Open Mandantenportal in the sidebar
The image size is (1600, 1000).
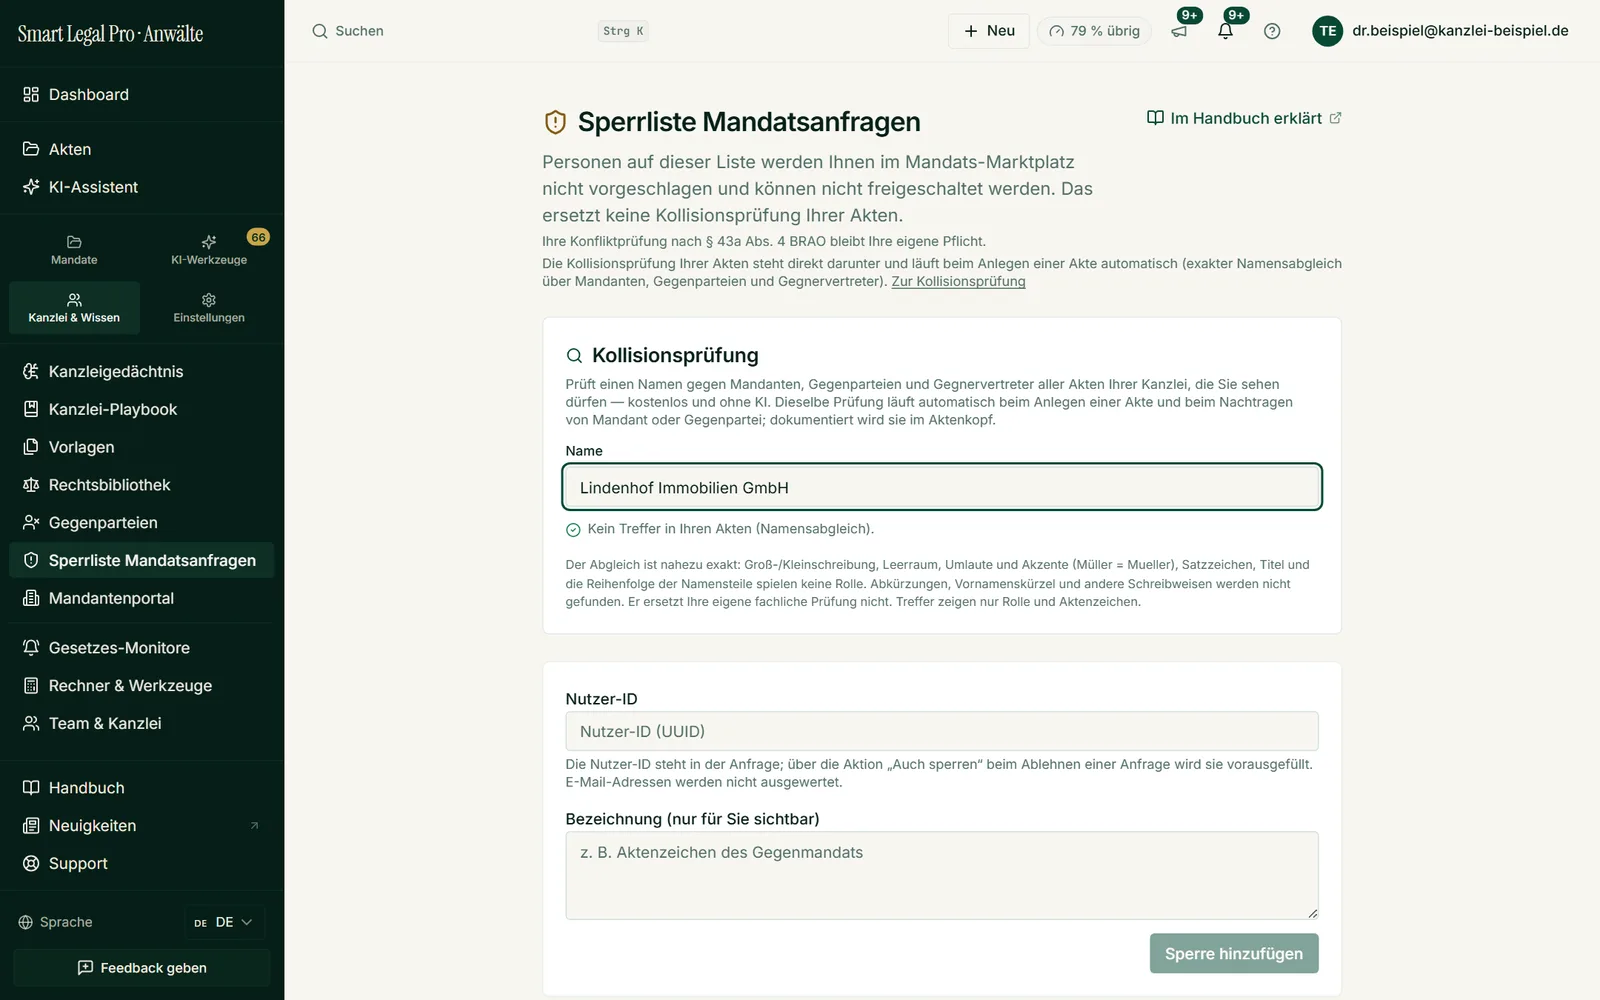142,598
